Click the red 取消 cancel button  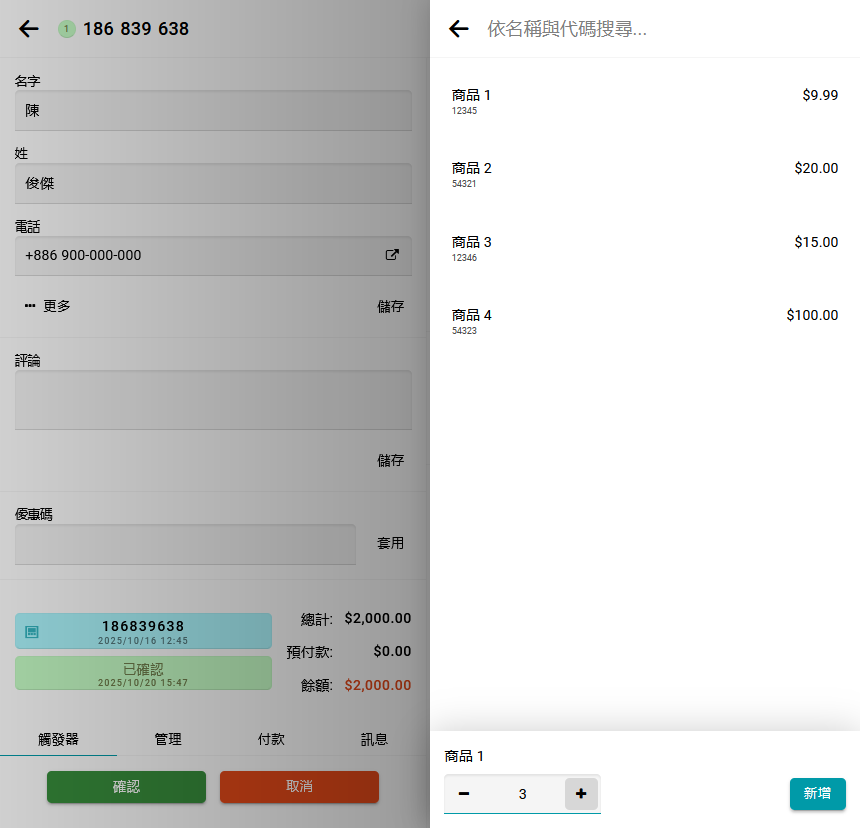[x=299, y=787]
